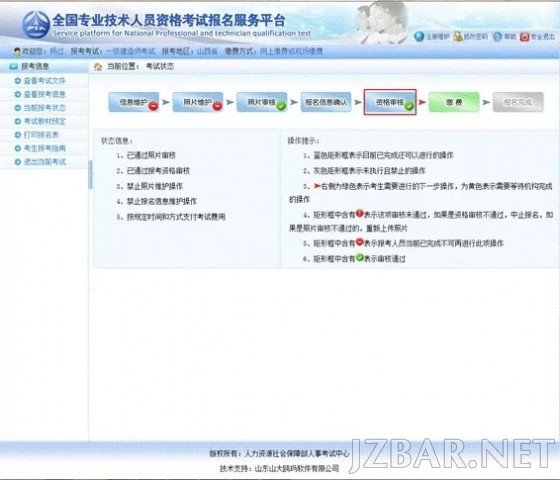Image resolution: width=560 pixels, height=480 pixels.
Task: Click the 报名信息确认 step button
Action: tap(326, 102)
